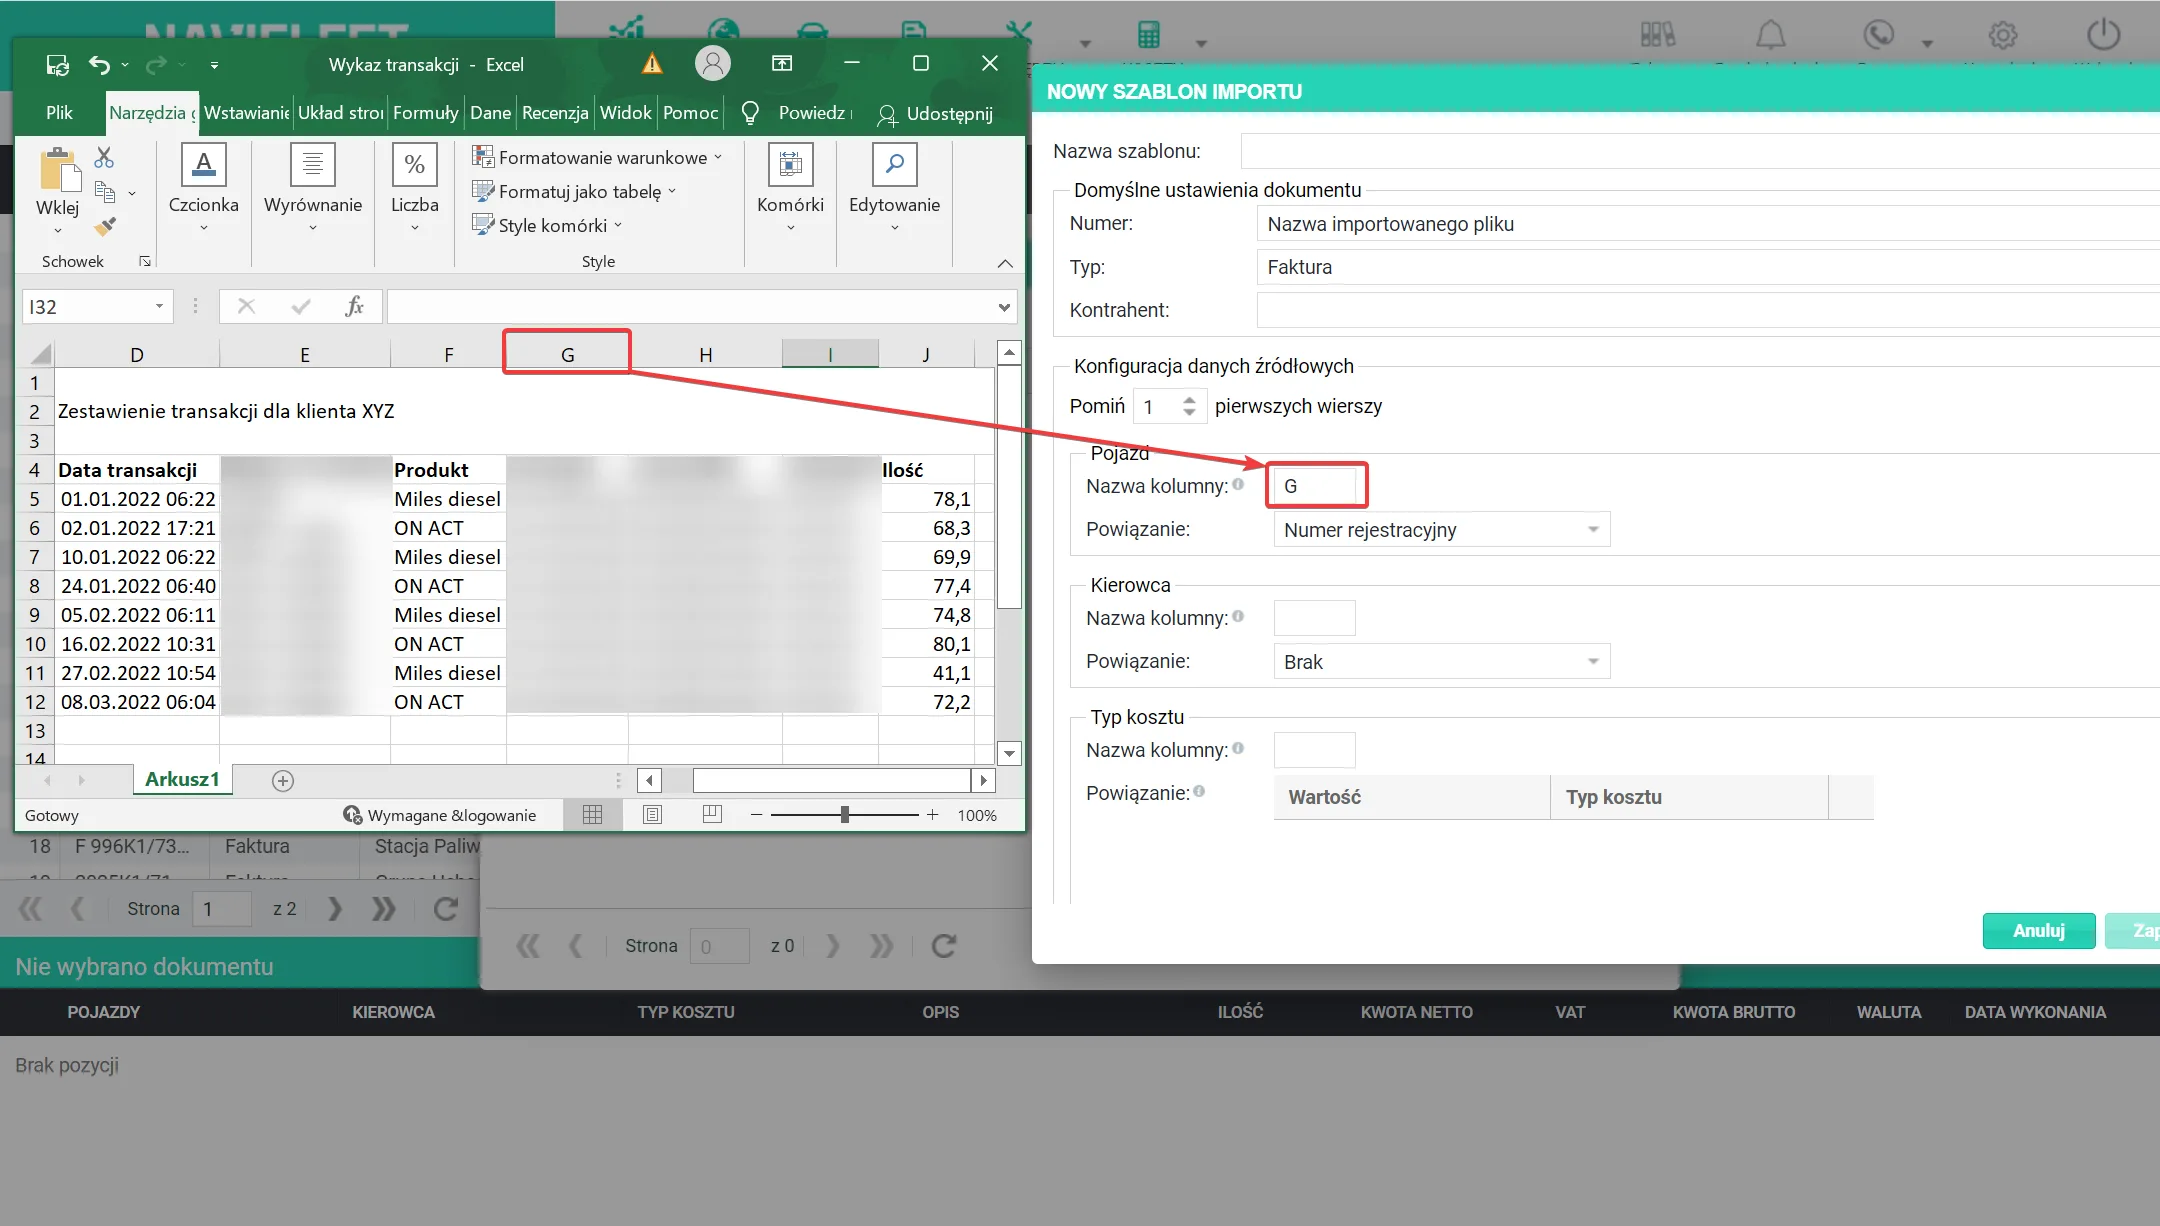Open the Komórki cells icon

click(790, 164)
